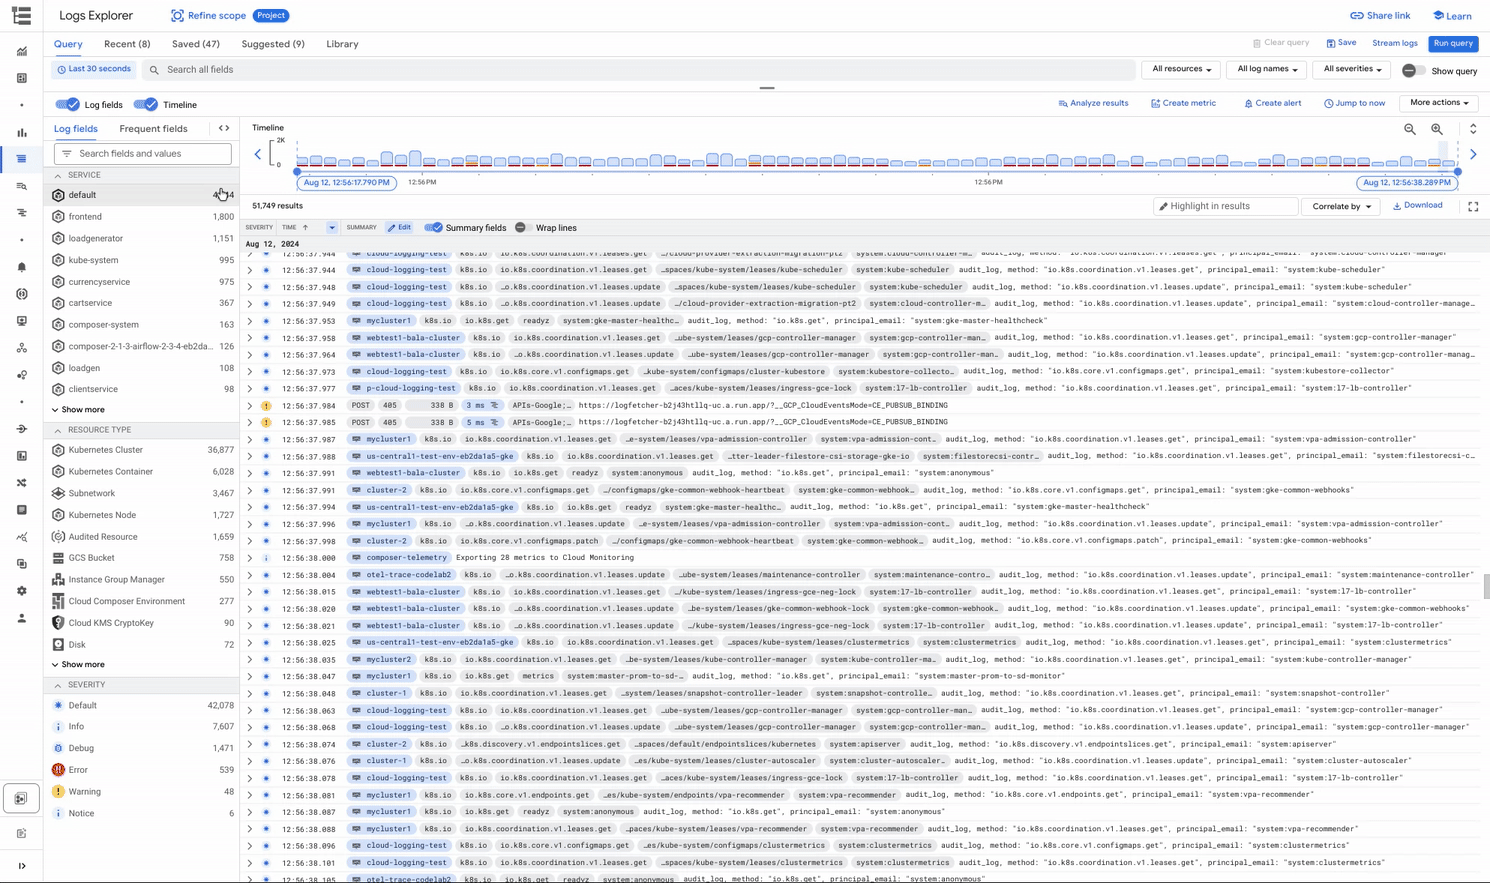Expand the composer-telemetry log entry row

tap(250, 558)
